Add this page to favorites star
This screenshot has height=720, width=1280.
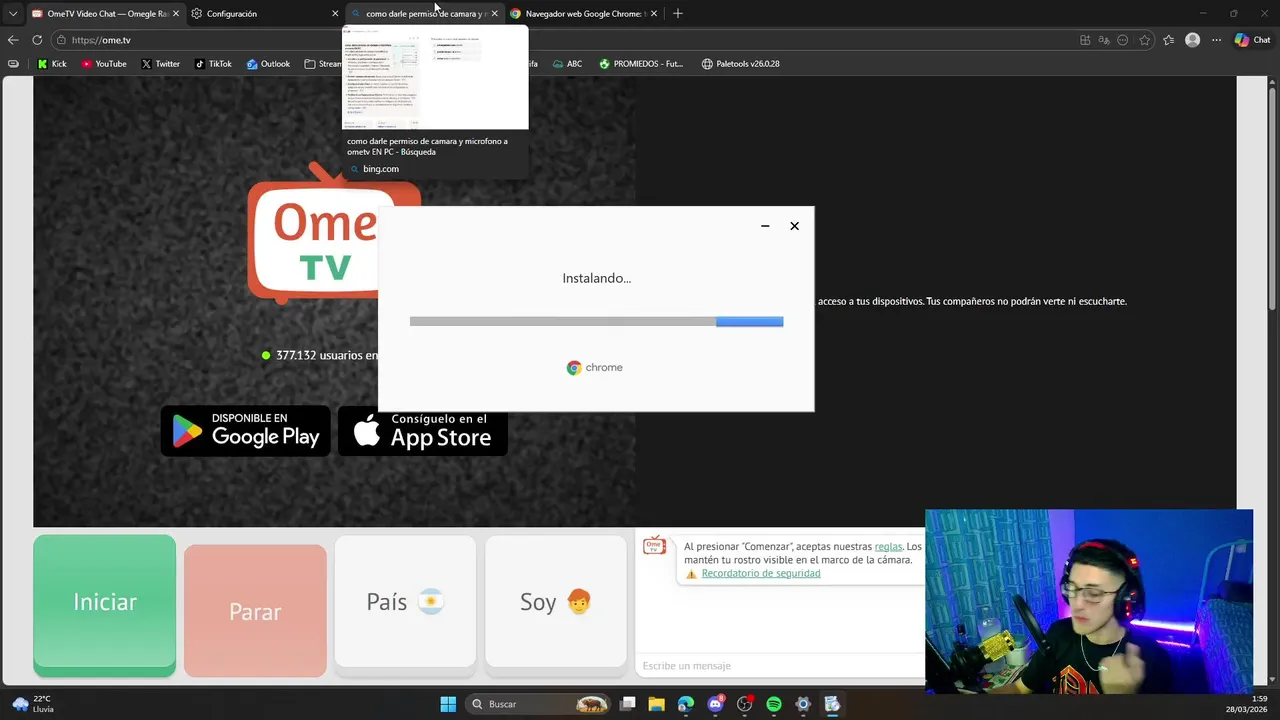point(1145,40)
